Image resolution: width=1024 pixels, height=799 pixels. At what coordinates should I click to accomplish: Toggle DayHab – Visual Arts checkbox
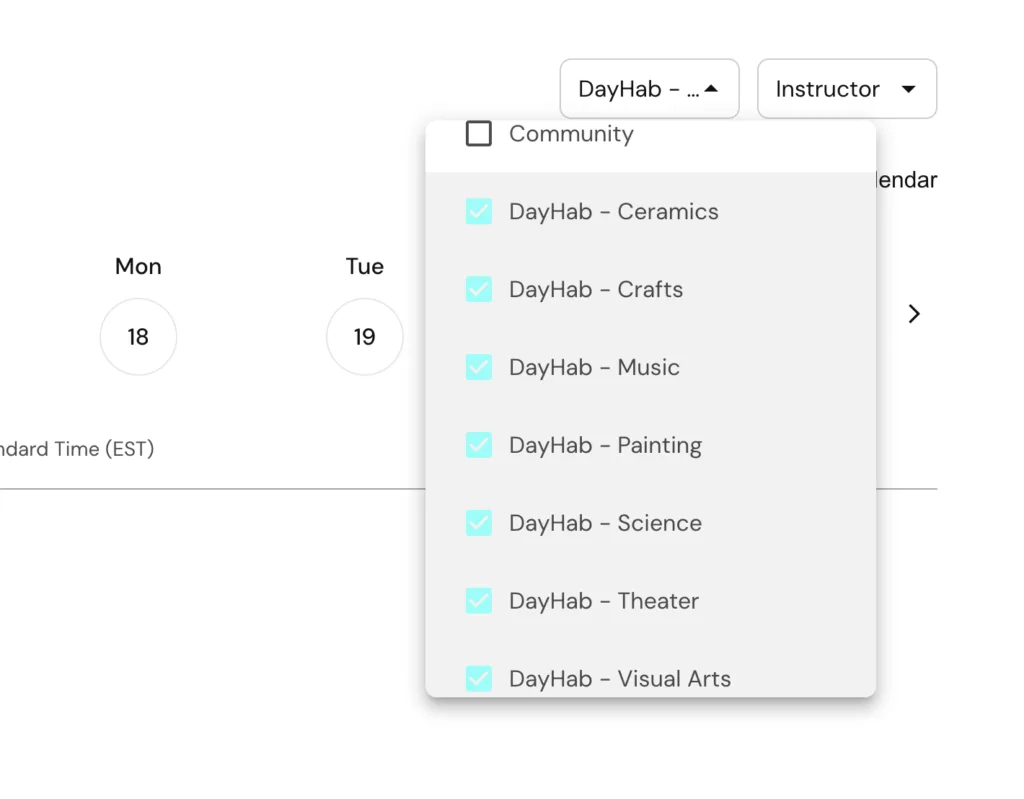479,678
